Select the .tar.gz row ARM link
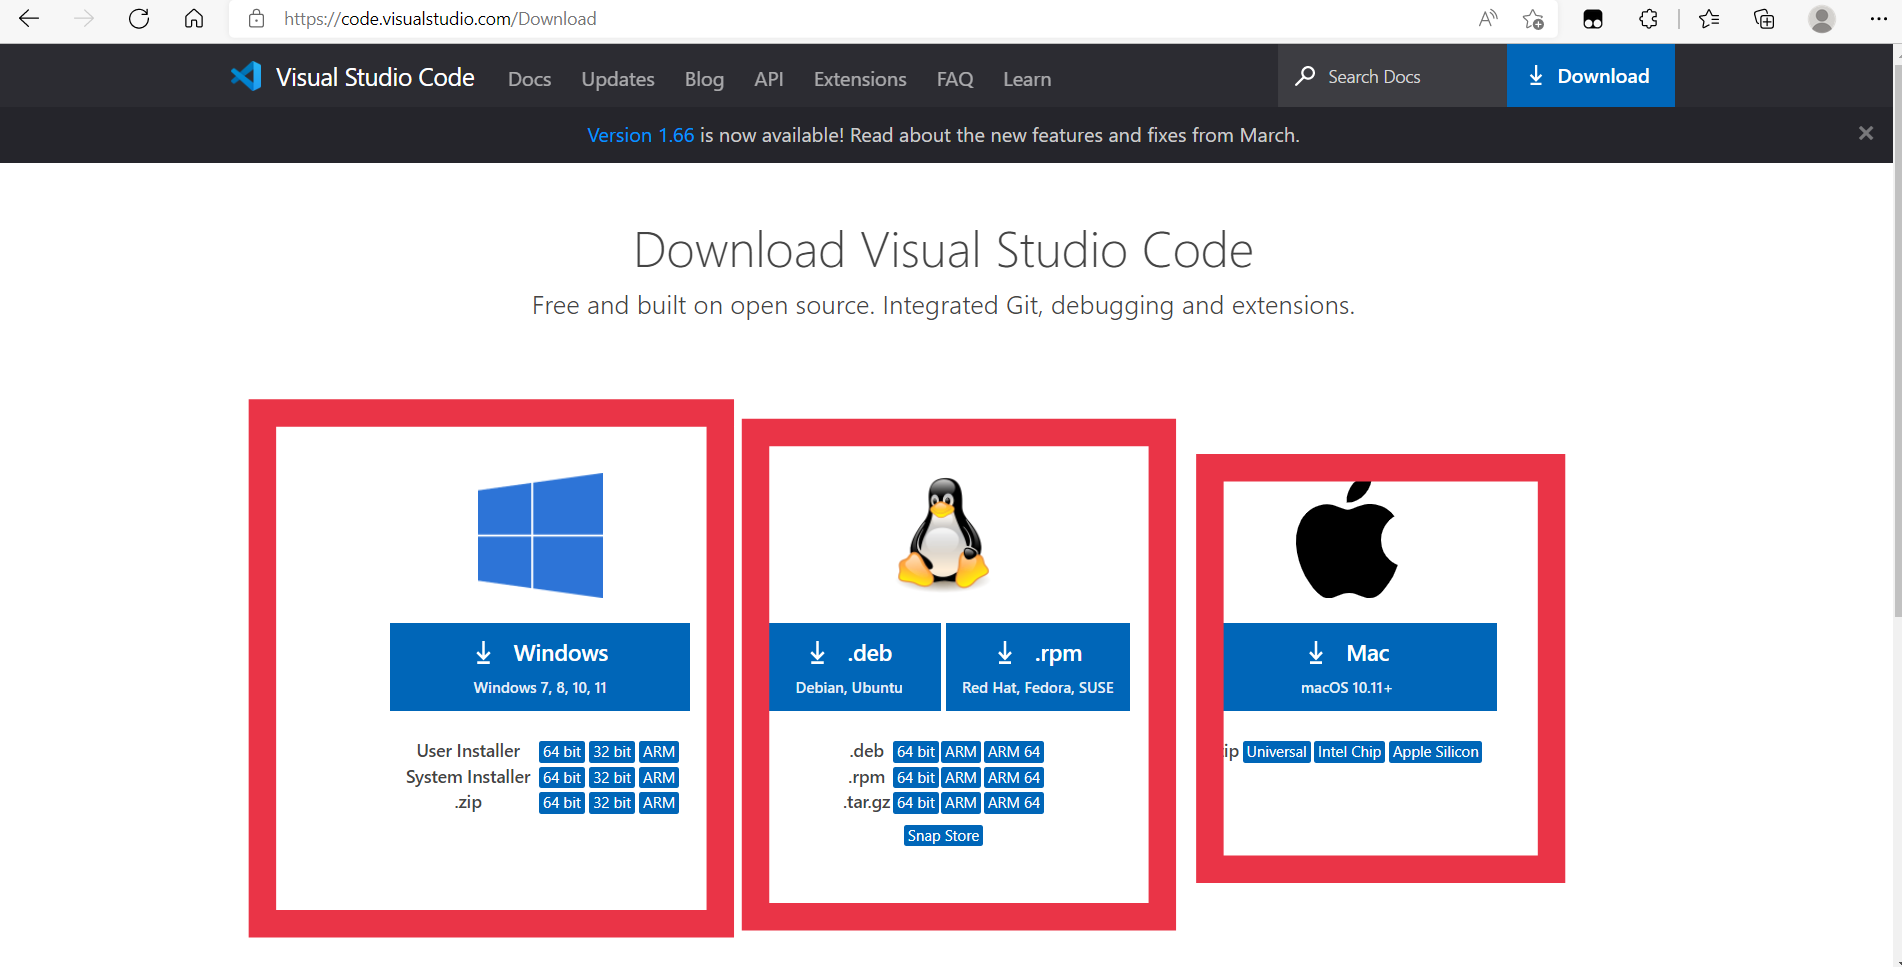The height and width of the screenshot is (967, 1902). (x=961, y=803)
